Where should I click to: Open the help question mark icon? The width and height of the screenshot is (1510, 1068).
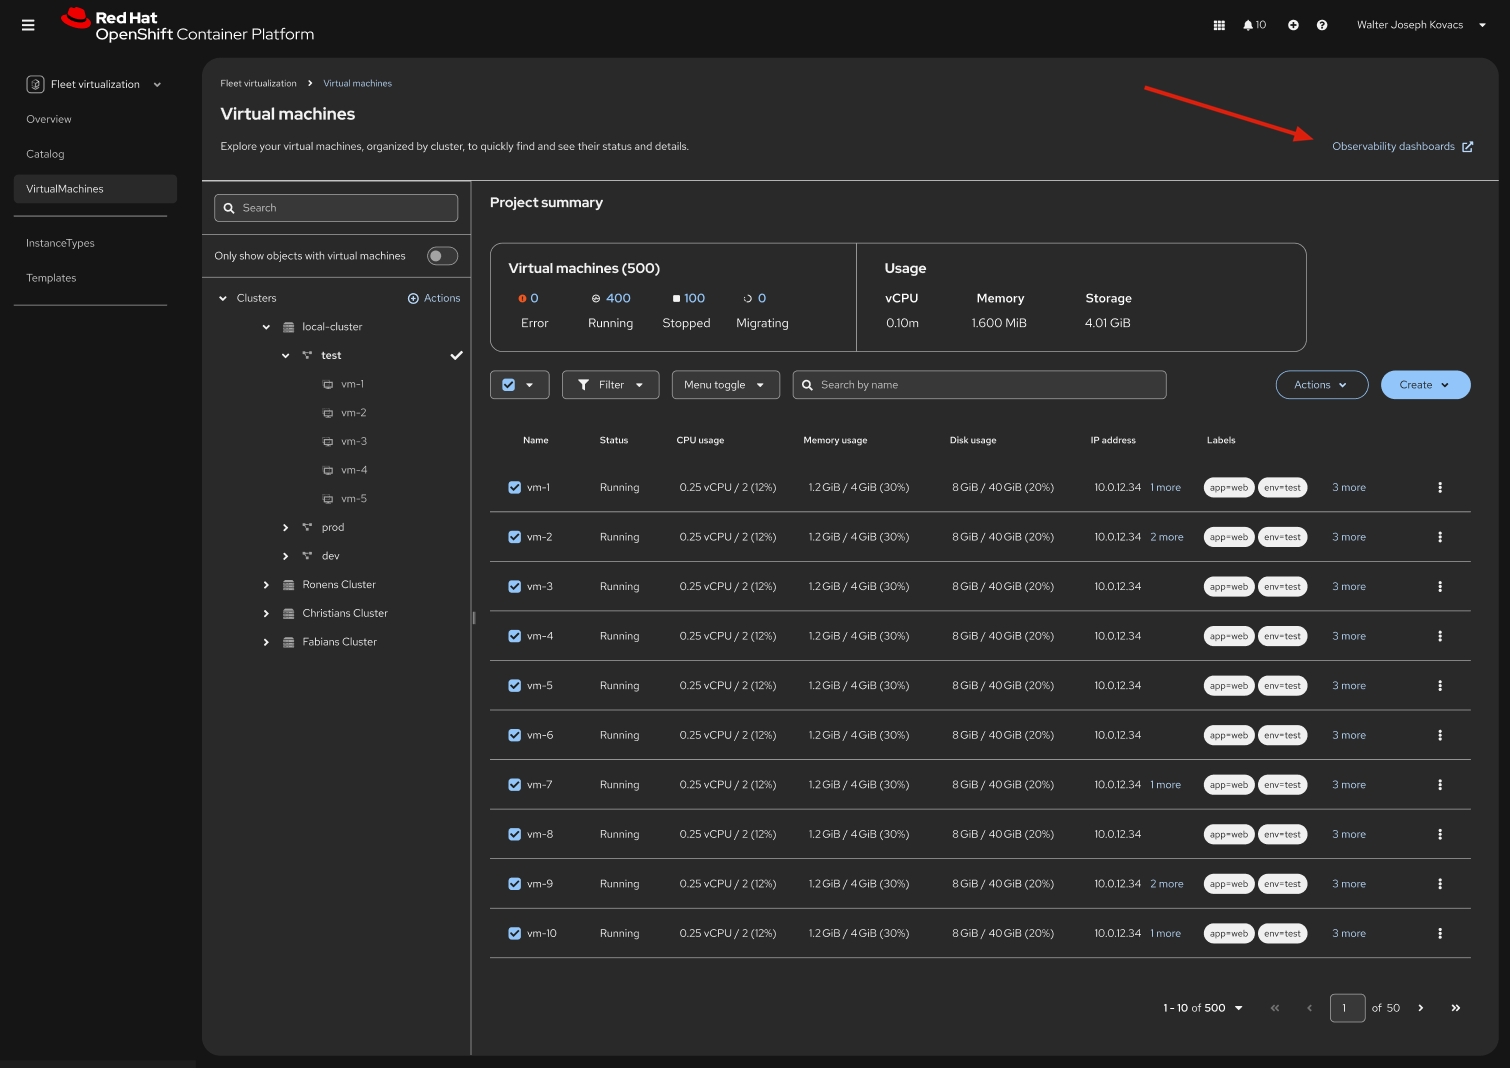click(1322, 25)
